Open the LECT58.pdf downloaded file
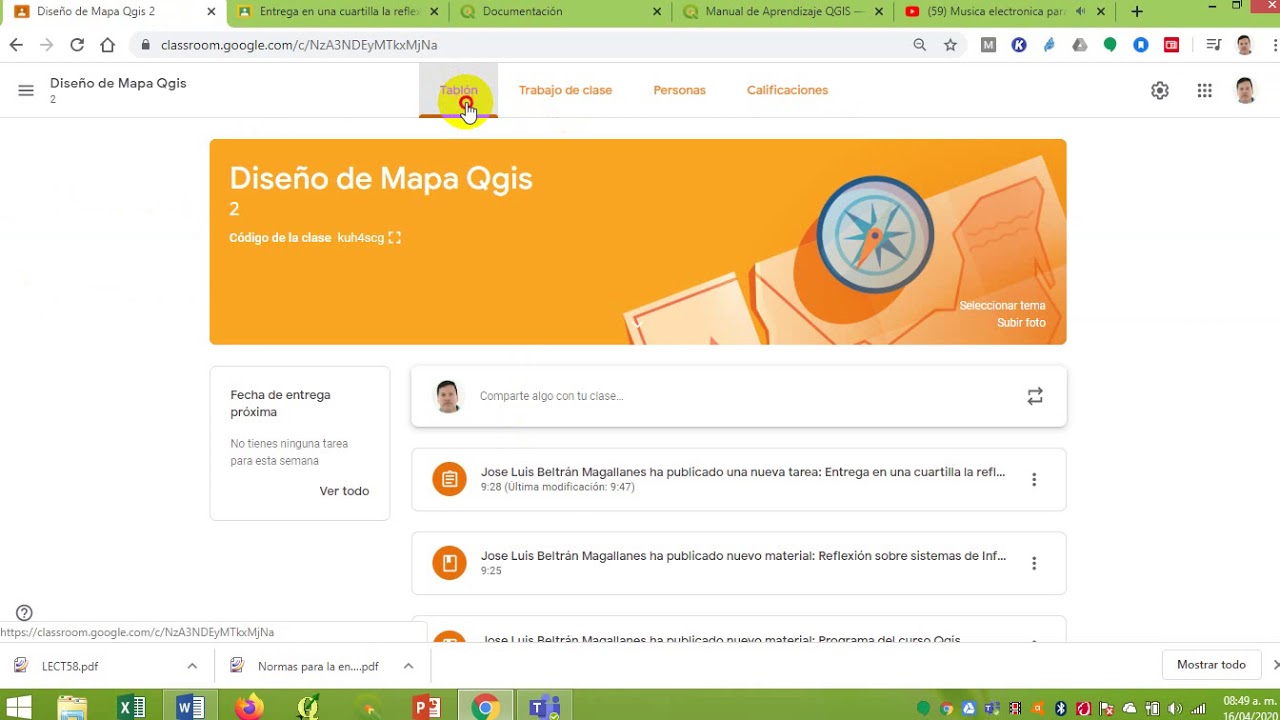The width and height of the screenshot is (1280, 720). 70,666
